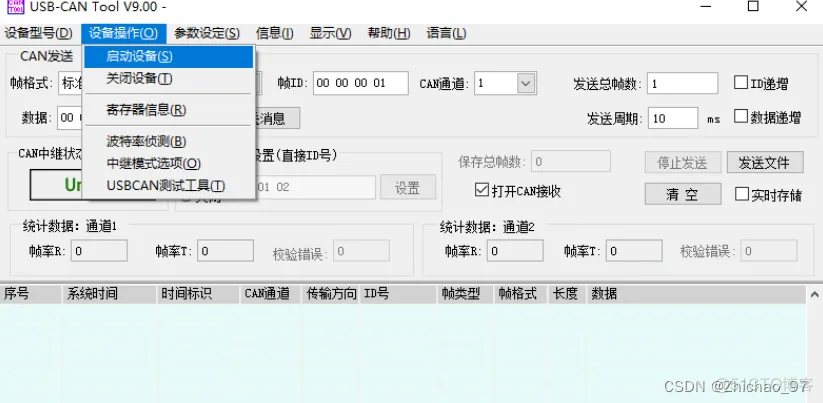Select 启动设备(S) from the menu
The width and height of the screenshot is (823, 403).
click(168, 57)
